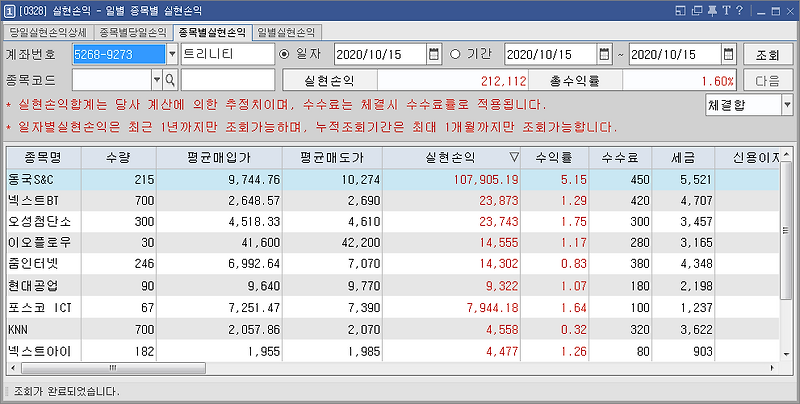The image size is (800, 404).
Task: Maximize the 실현손익 window
Action: click(776, 11)
